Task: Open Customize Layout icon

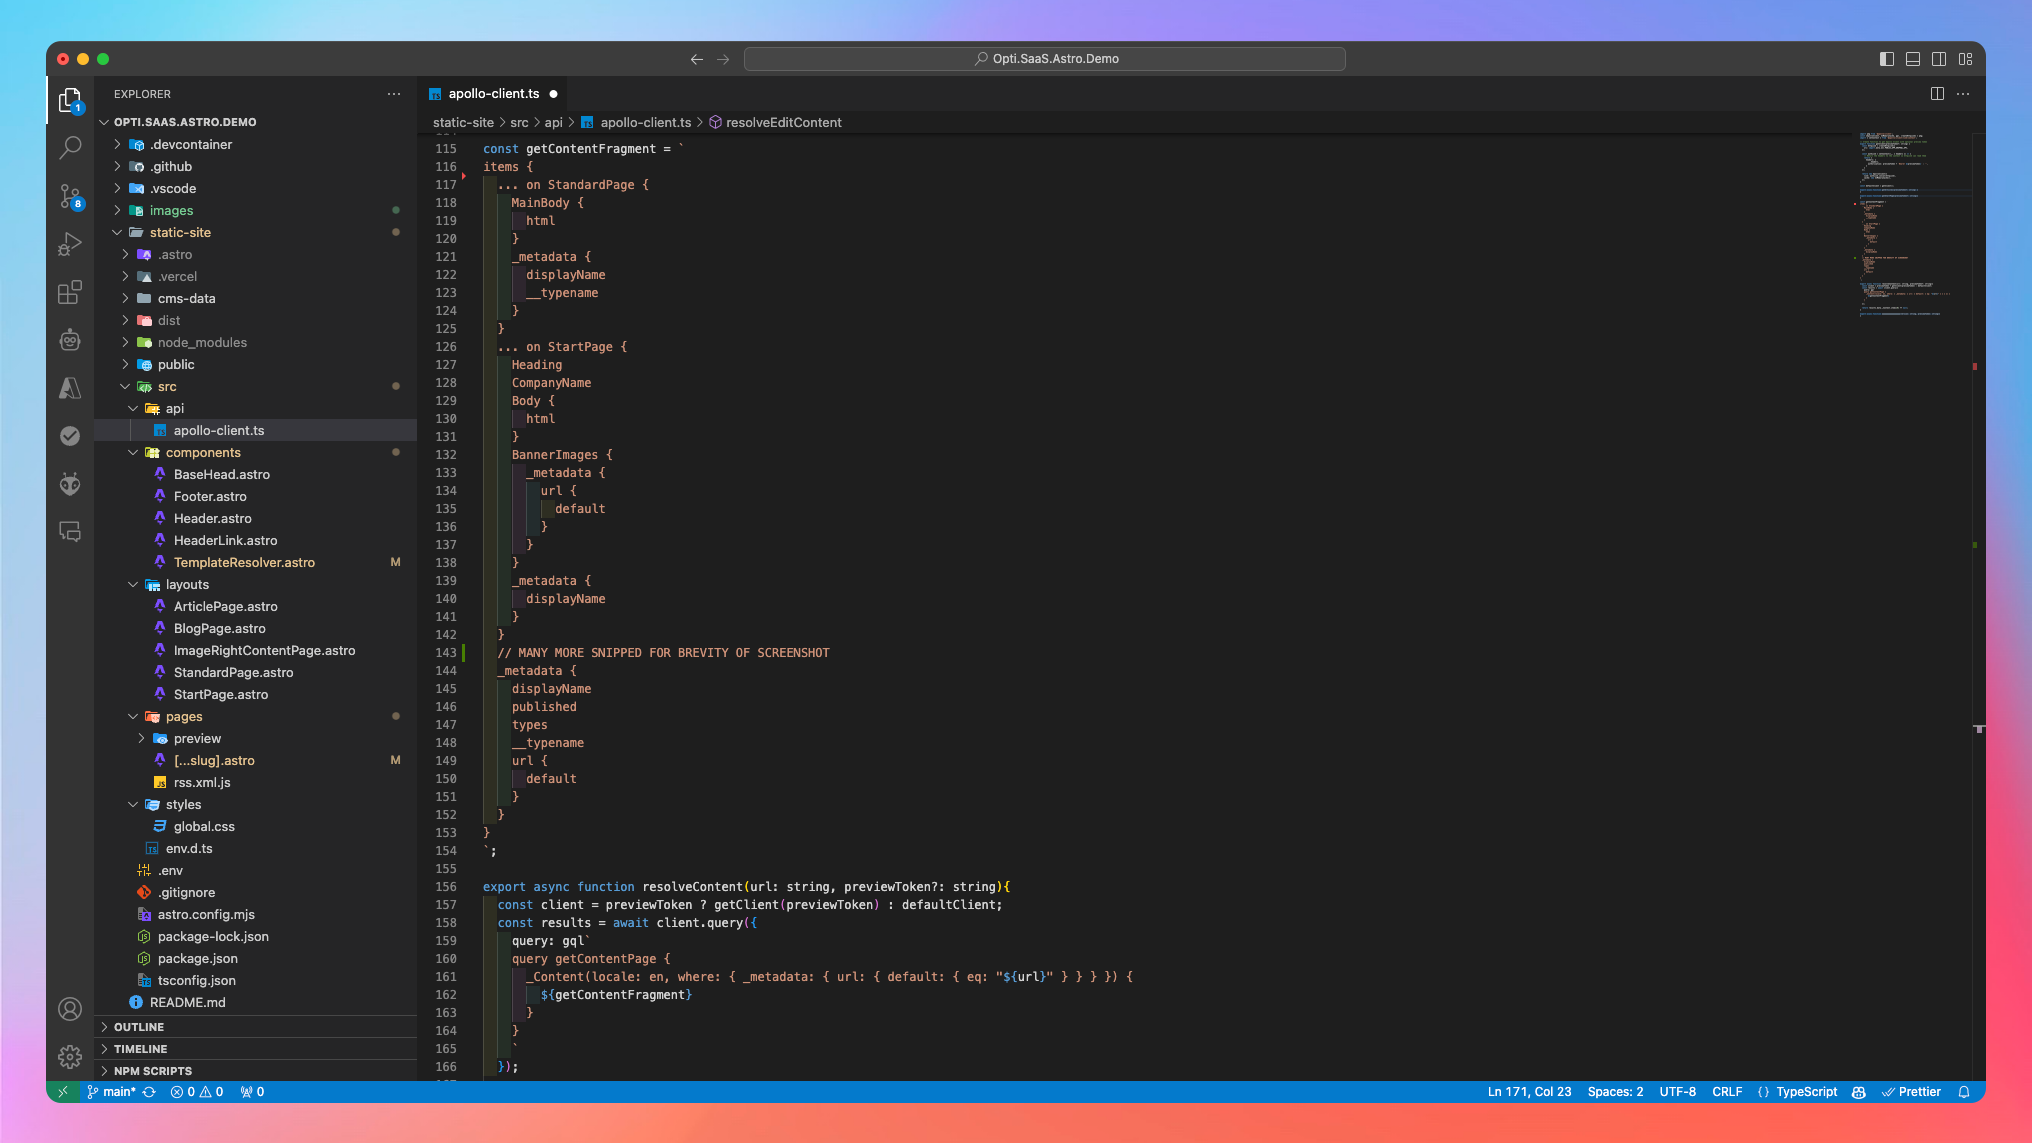Action: pos(1965,59)
